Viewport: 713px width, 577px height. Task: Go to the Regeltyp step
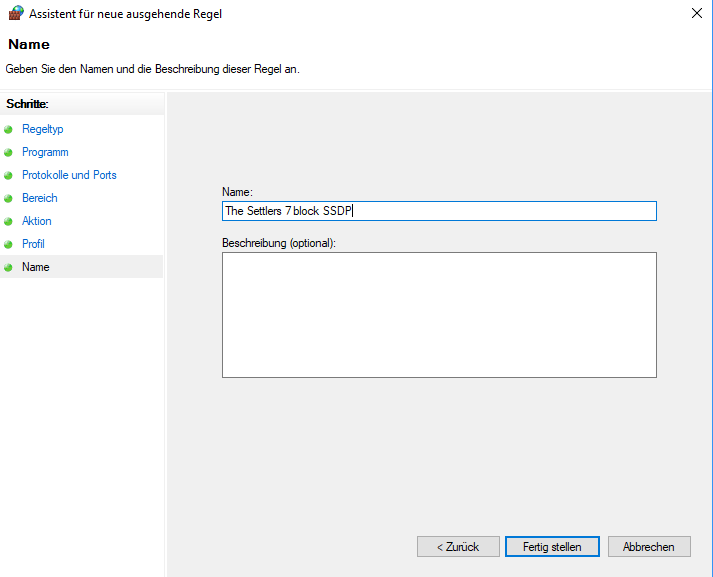click(42, 129)
